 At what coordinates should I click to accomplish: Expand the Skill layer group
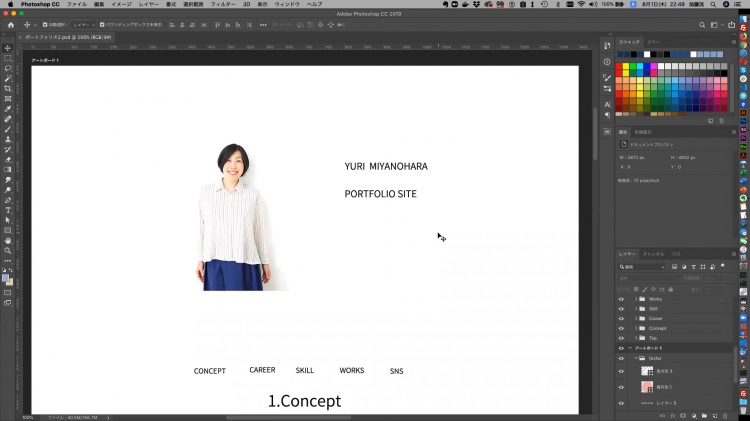[635, 309]
